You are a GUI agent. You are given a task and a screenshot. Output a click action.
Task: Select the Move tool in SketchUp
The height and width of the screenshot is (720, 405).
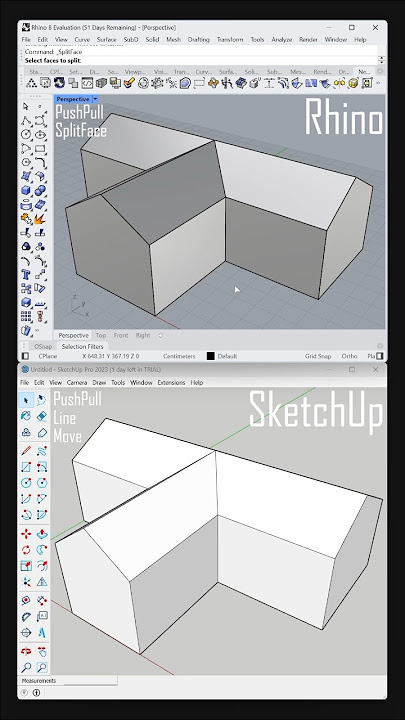[x=26, y=534]
